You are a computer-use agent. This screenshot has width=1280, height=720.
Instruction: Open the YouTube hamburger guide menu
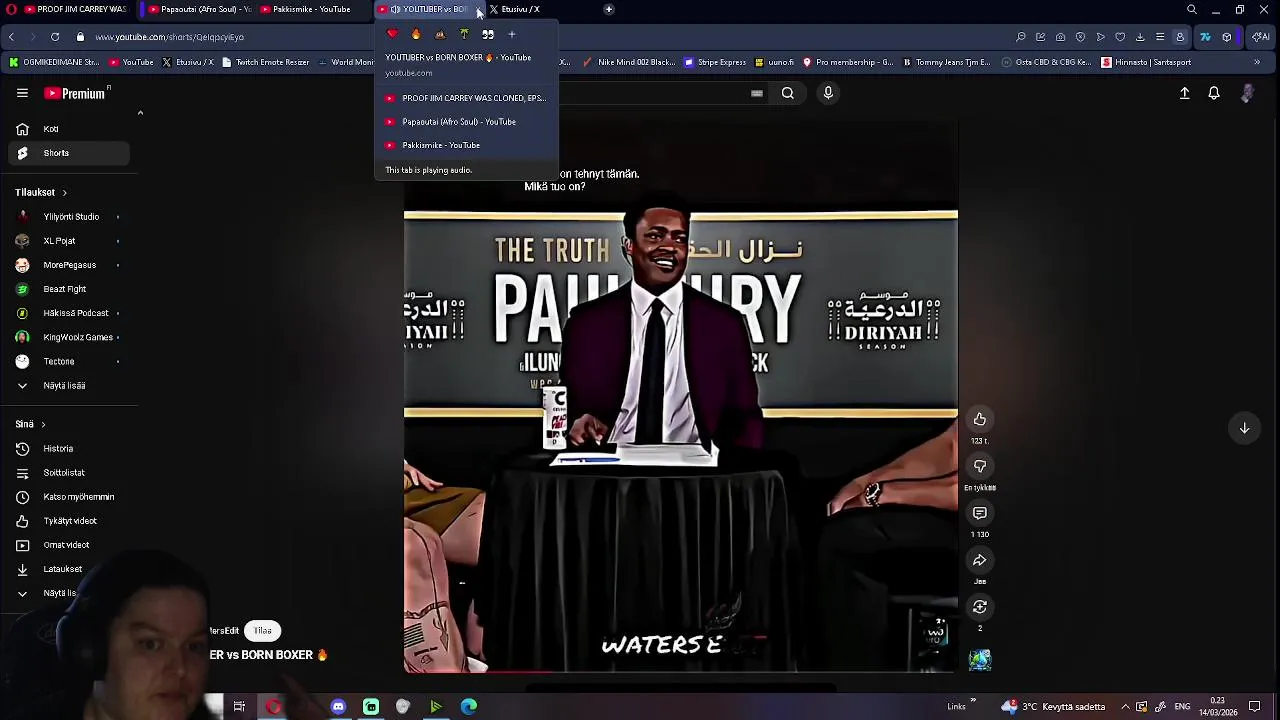point(22,93)
